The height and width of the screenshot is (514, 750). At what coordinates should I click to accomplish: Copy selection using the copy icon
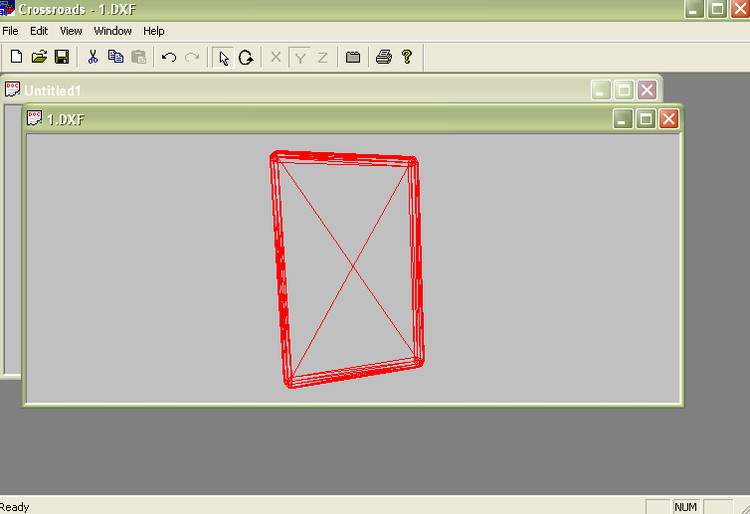click(x=115, y=57)
